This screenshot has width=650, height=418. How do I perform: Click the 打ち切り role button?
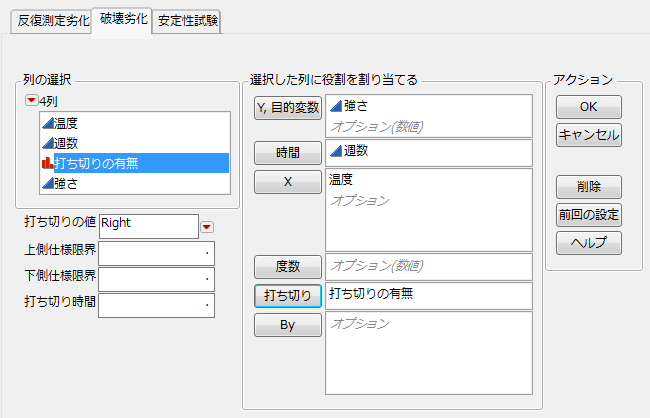pos(288,295)
